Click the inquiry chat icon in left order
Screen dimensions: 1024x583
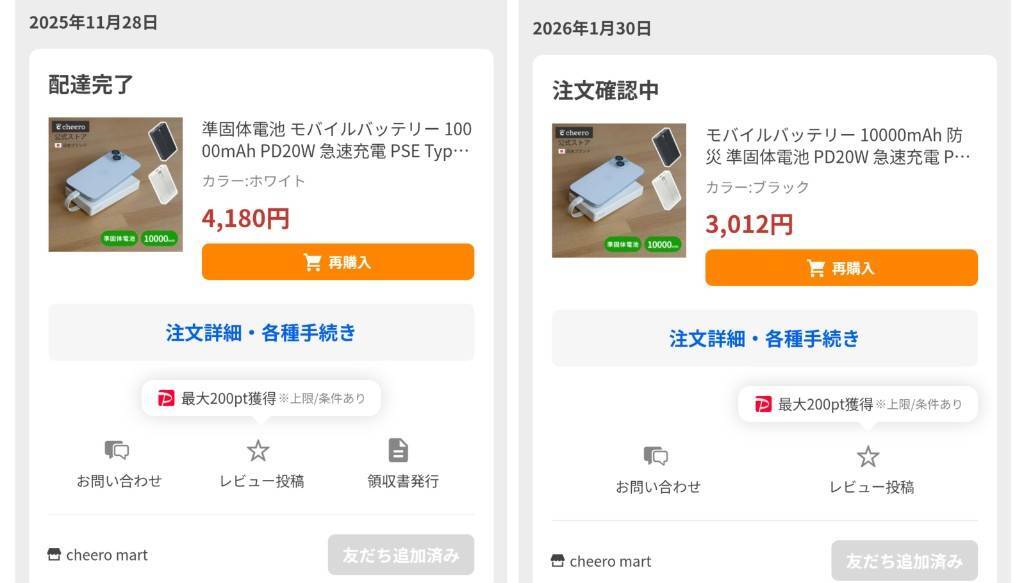pos(118,450)
